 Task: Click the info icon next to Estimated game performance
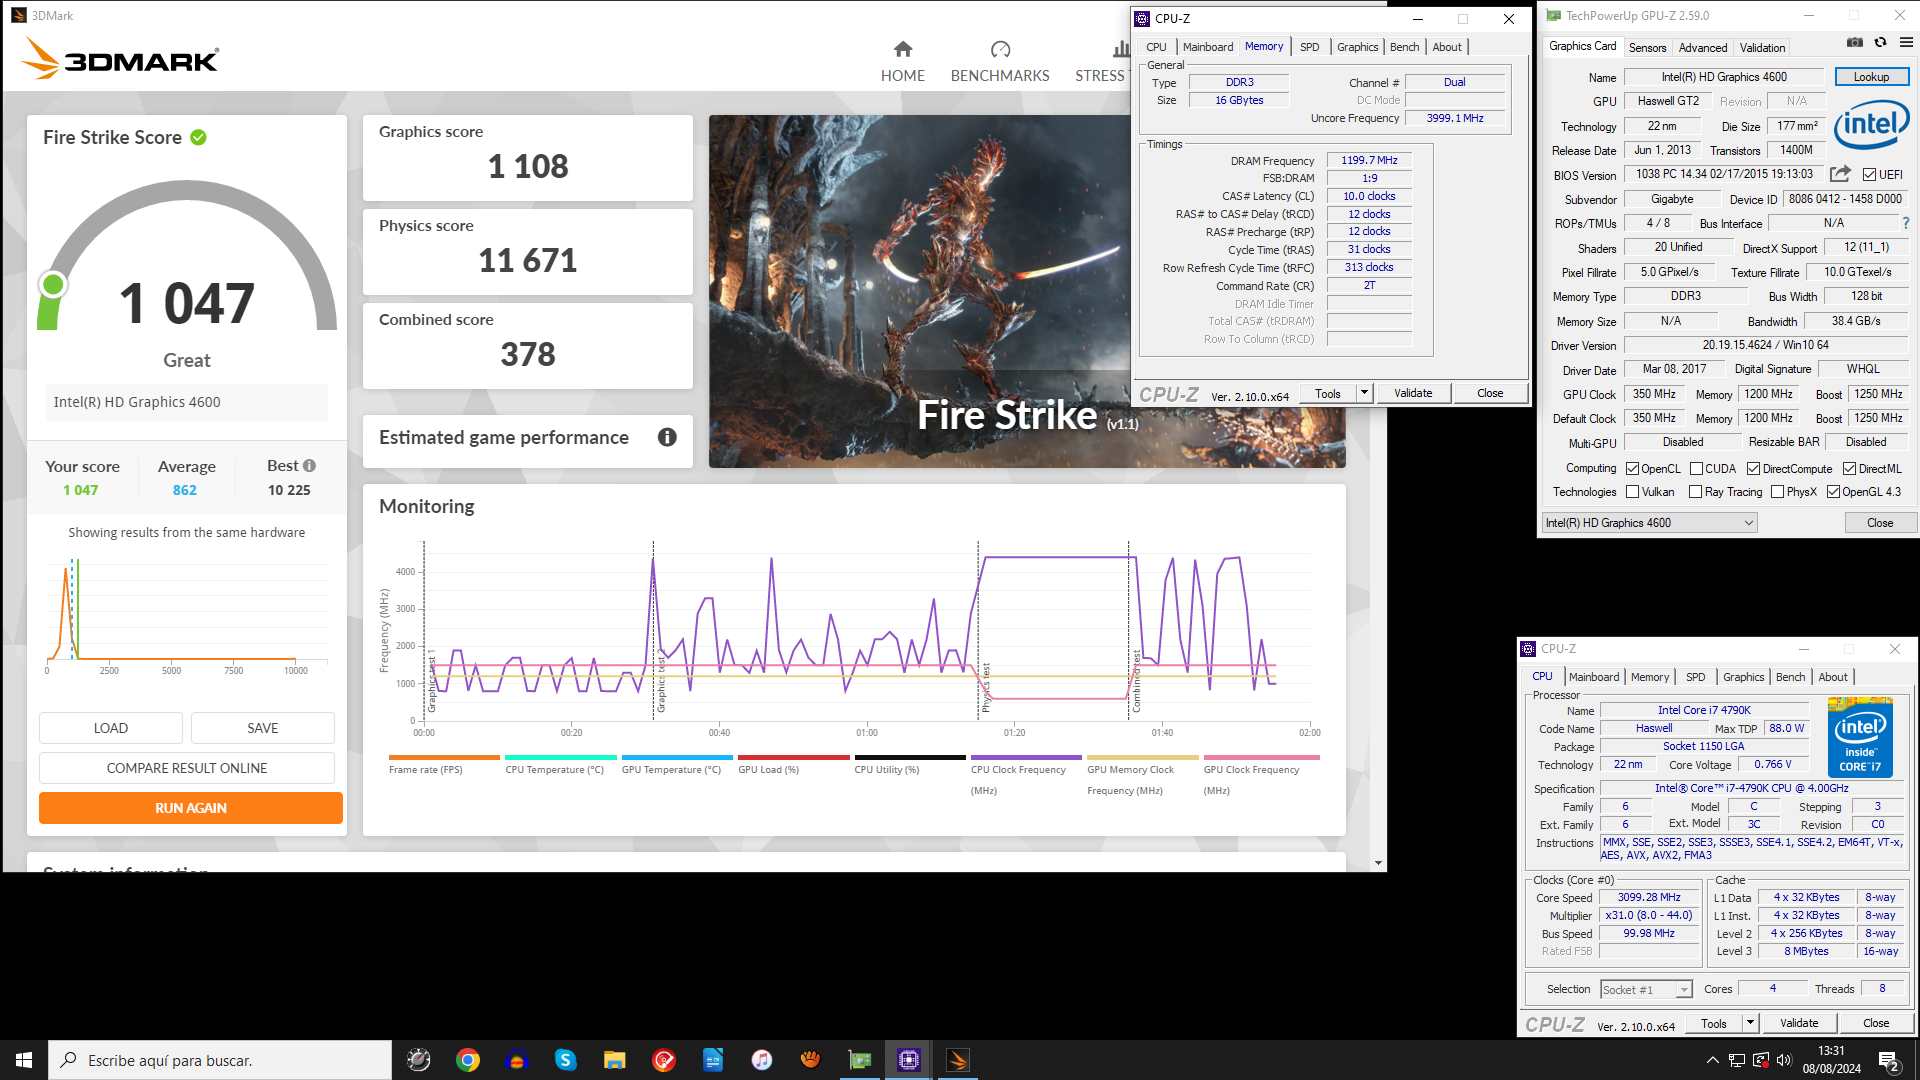pyautogui.click(x=667, y=438)
